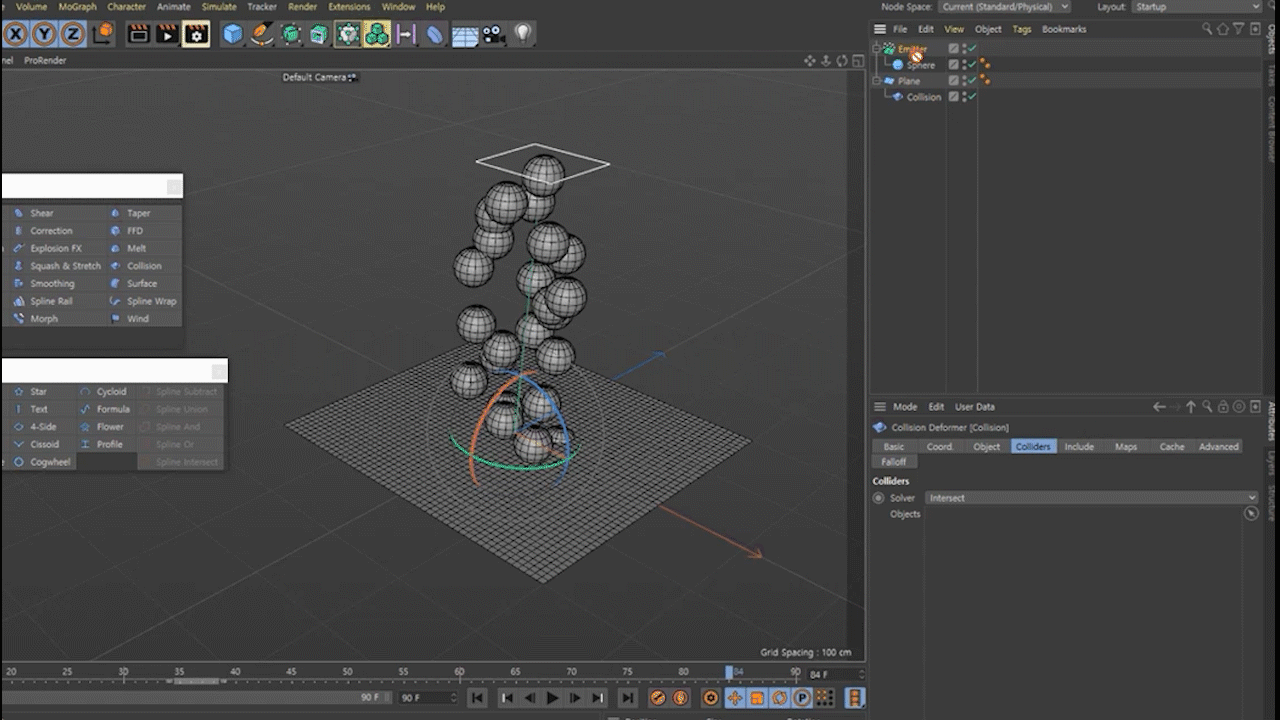This screenshot has height=720, width=1280.
Task: Toggle Z axis lock
Action: tap(72, 35)
